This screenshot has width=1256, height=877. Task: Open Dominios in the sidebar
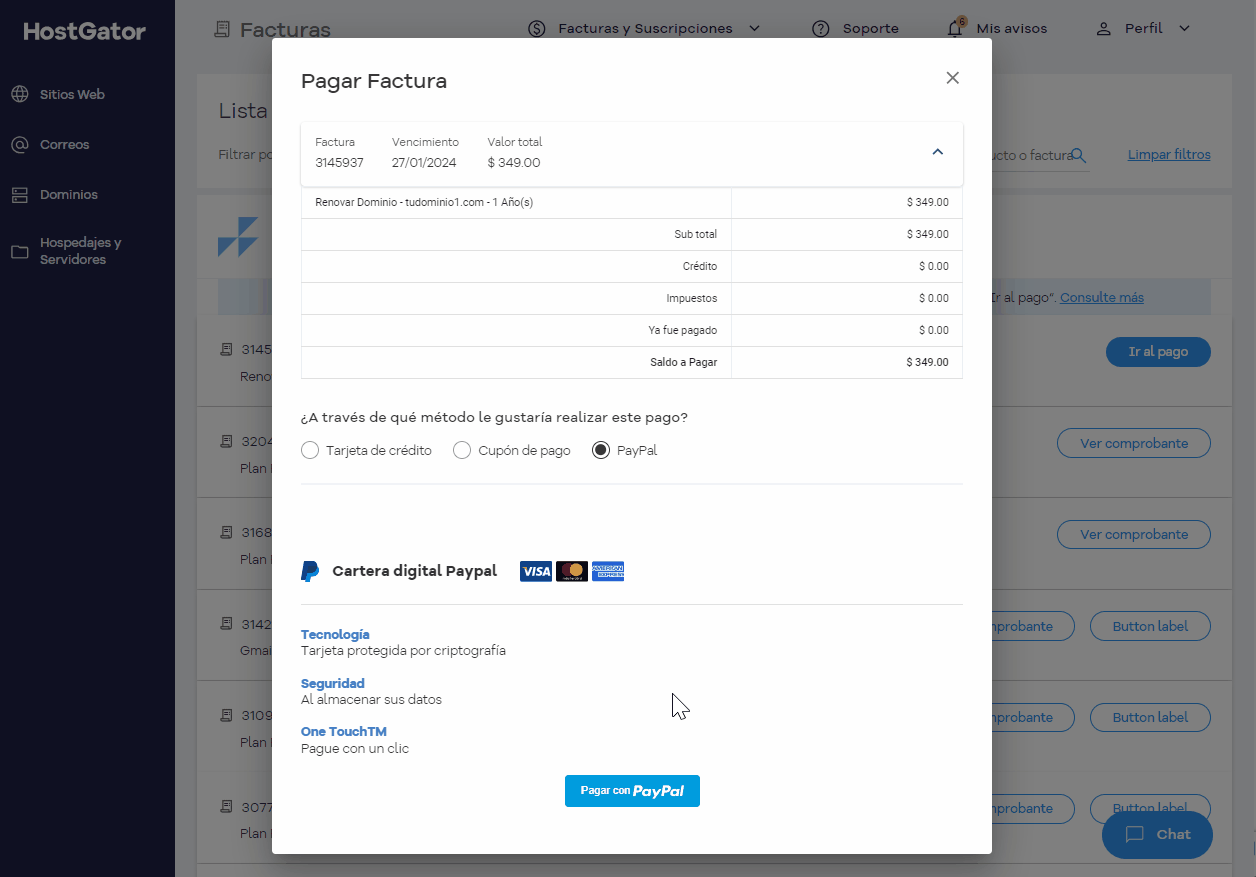[x=68, y=195]
